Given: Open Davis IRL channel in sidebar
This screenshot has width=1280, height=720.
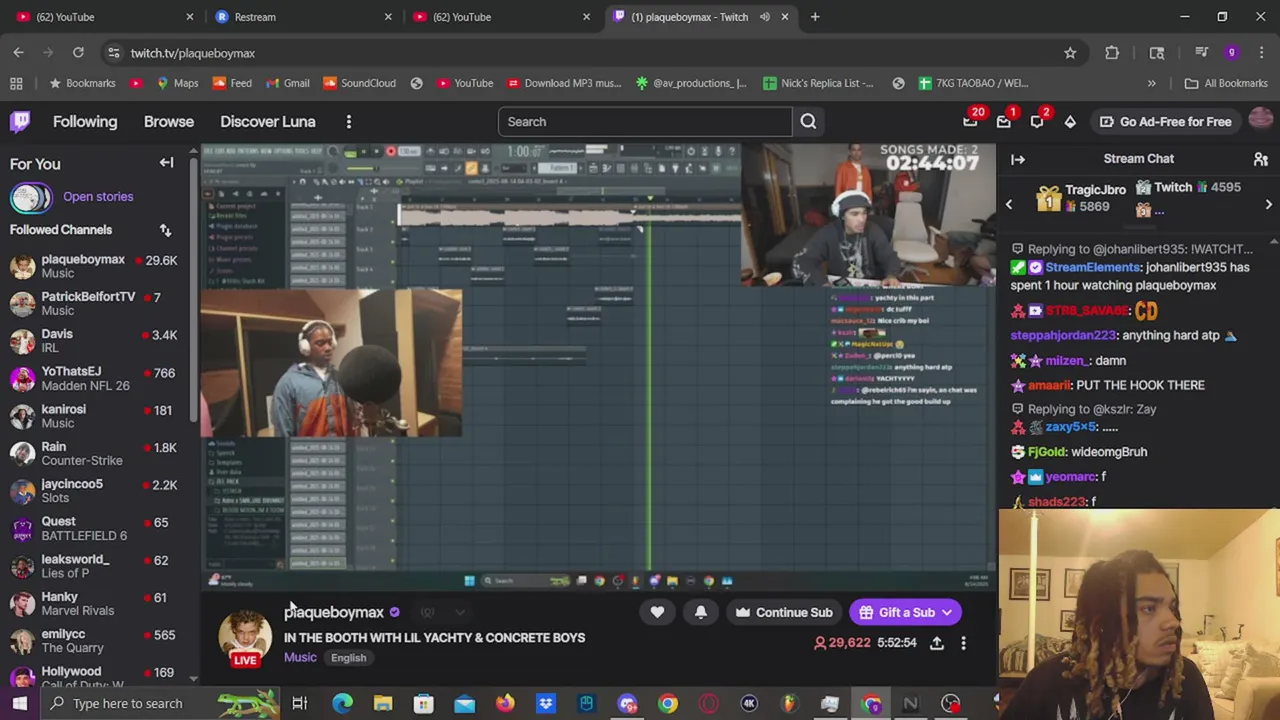Looking at the screenshot, I should click(x=95, y=341).
